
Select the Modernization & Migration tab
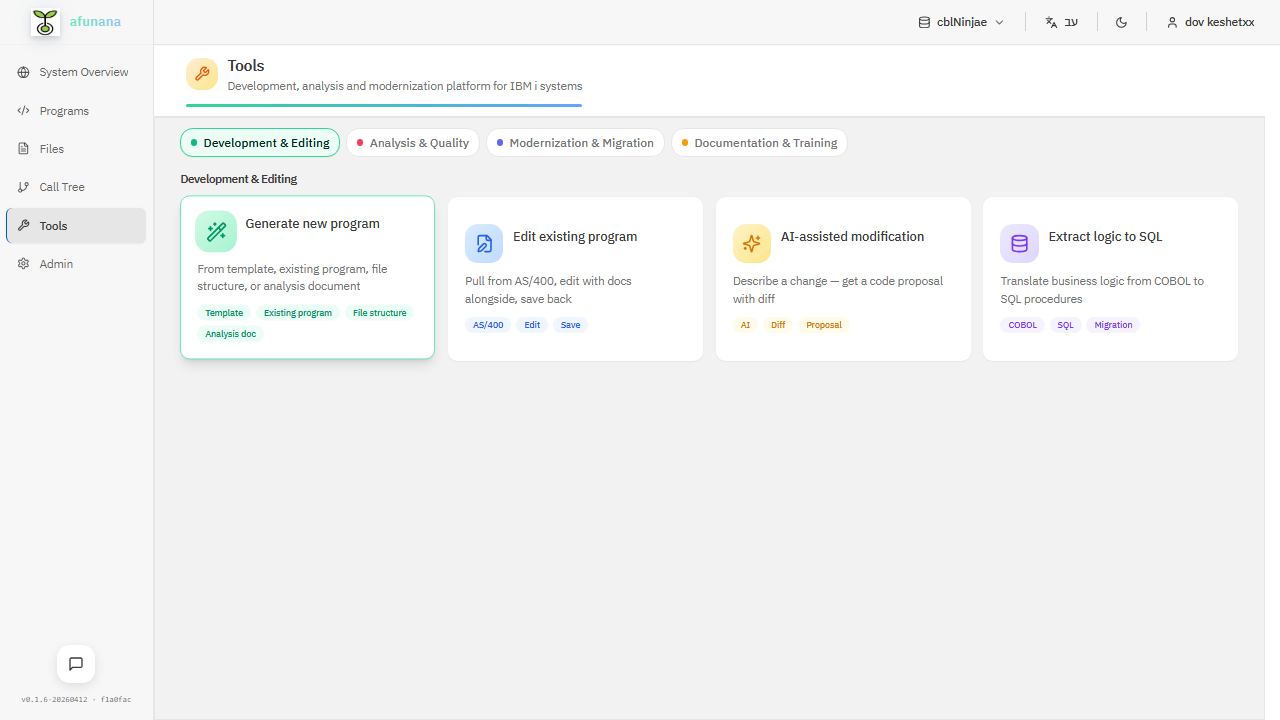click(x=575, y=142)
